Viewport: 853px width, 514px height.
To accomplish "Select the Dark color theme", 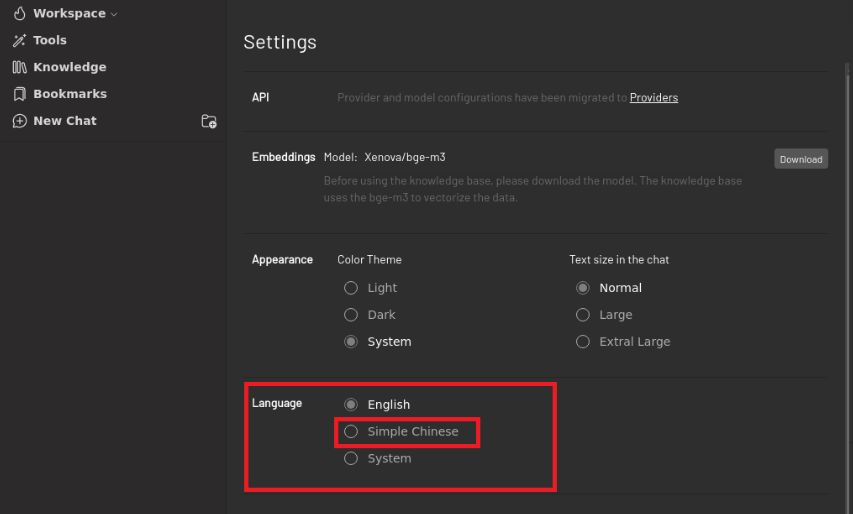I will pos(351,315).
